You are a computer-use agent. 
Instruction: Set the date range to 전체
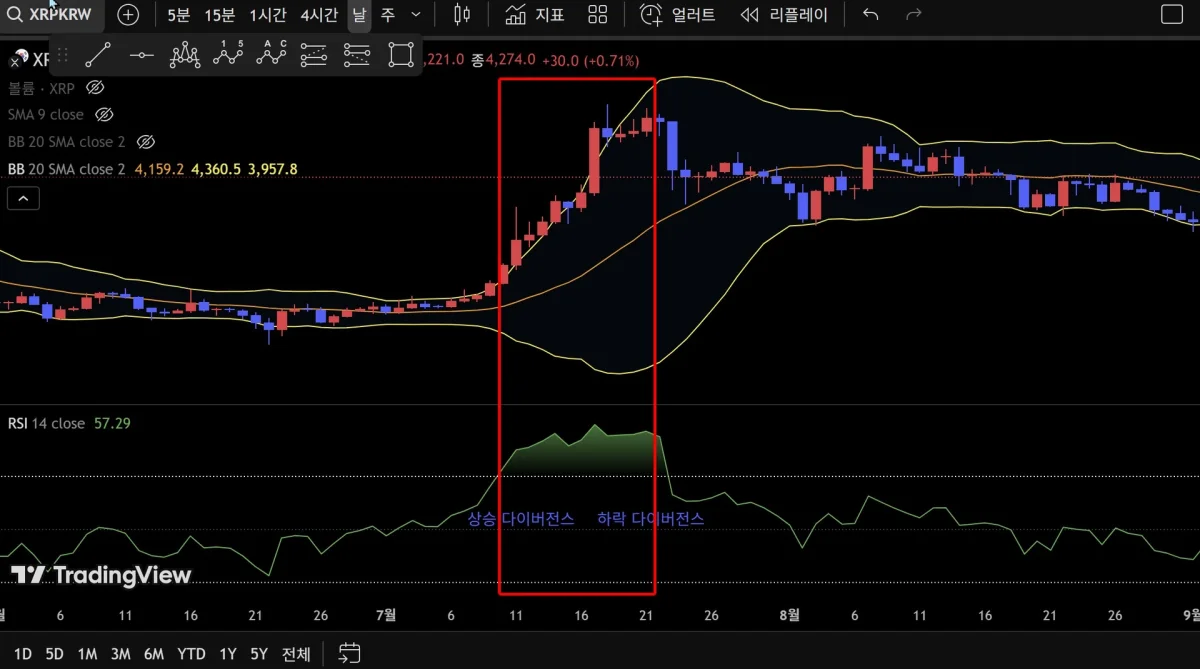[x=296, y=654]
